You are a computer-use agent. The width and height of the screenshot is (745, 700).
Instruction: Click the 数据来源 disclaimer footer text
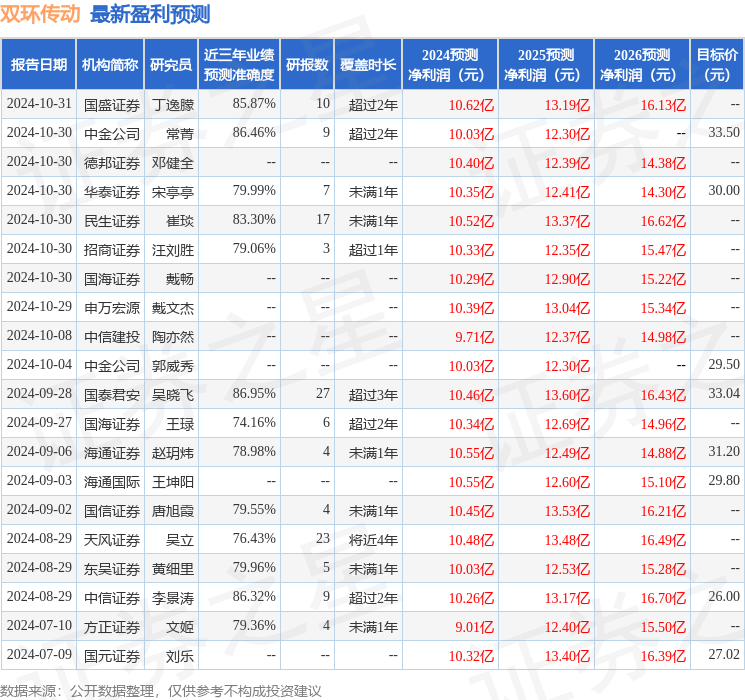161,690
